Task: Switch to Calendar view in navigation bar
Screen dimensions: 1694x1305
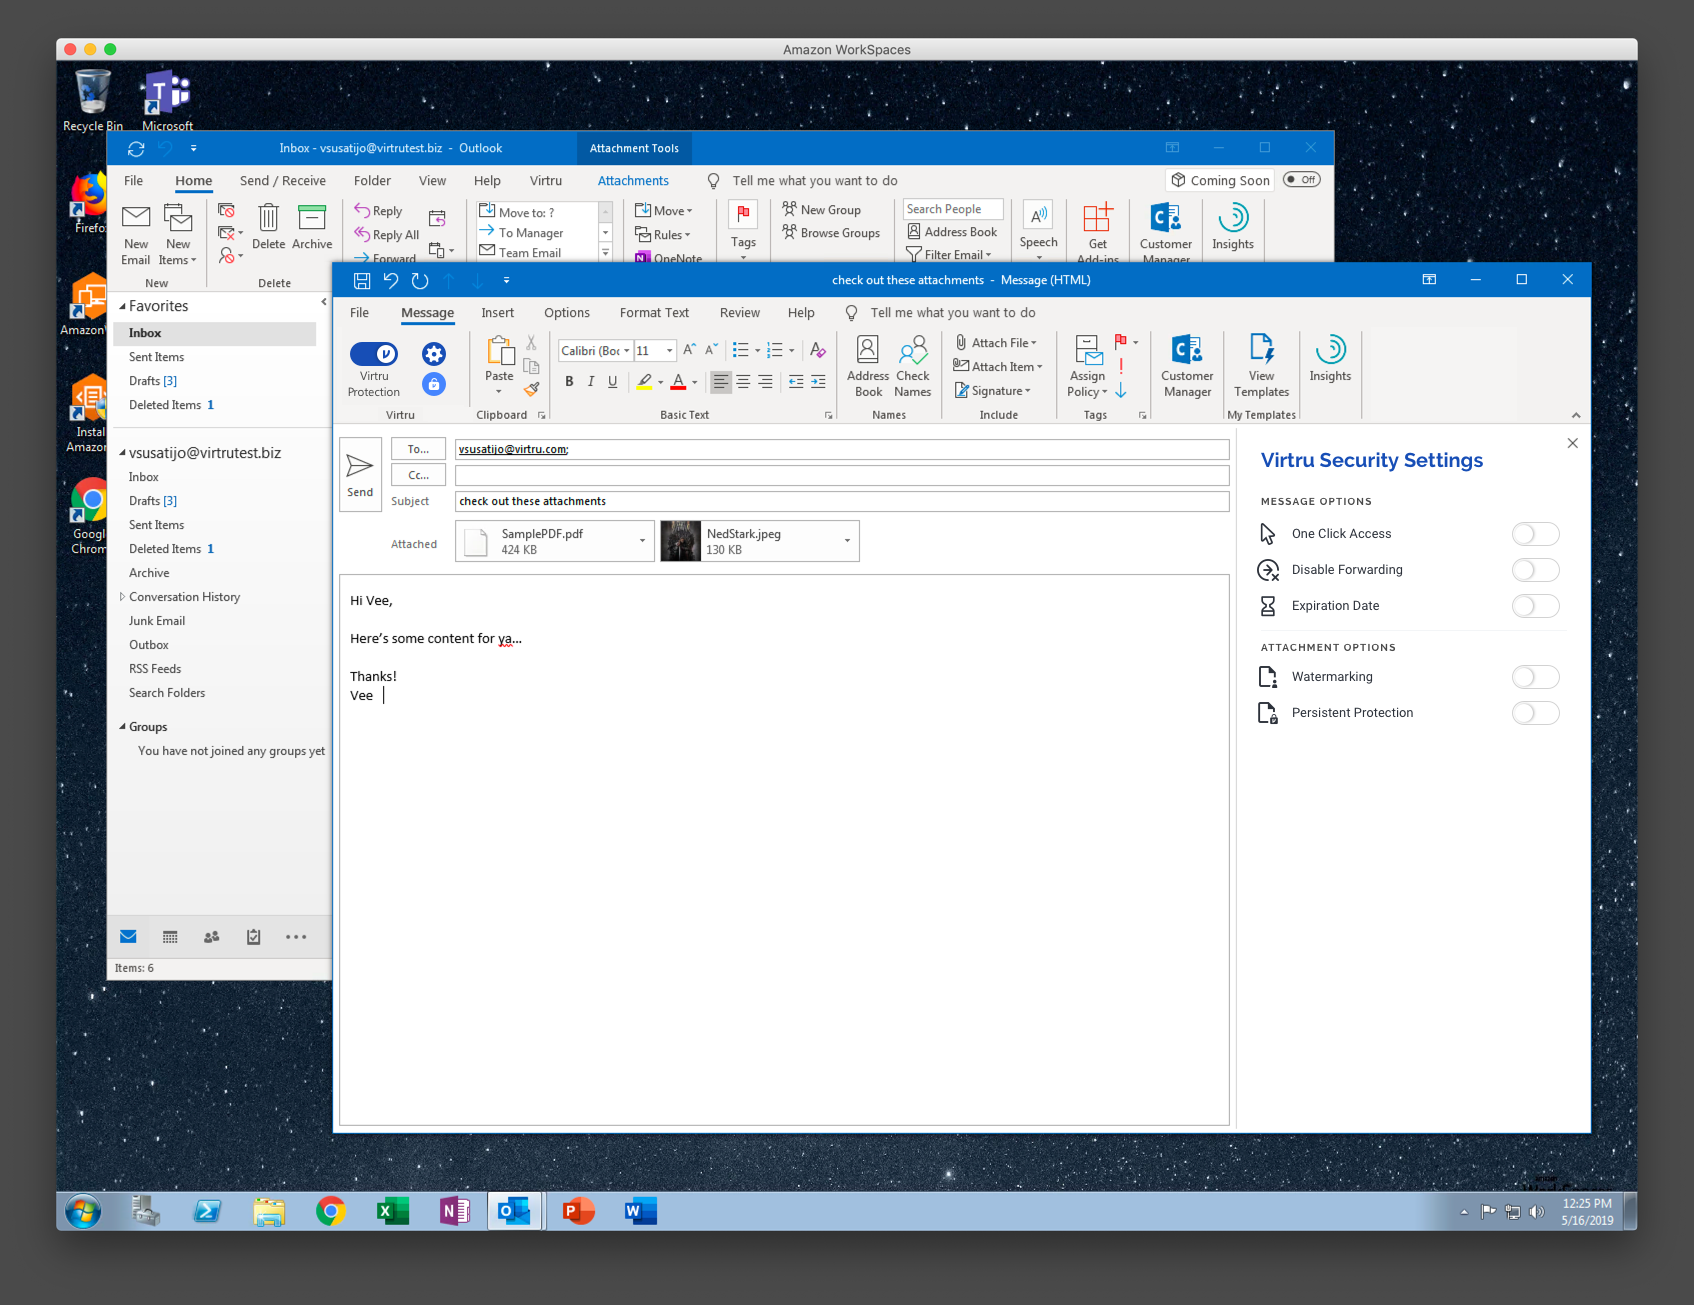Action: point(170,937)
